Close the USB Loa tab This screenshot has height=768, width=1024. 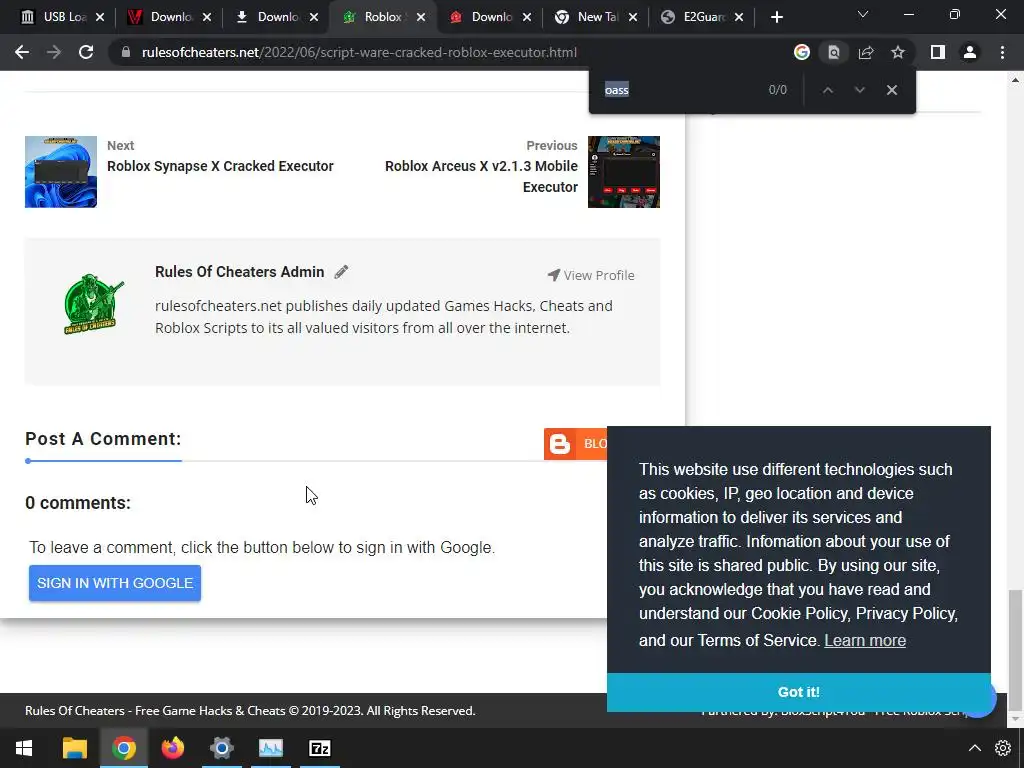[x=100, y=17]
